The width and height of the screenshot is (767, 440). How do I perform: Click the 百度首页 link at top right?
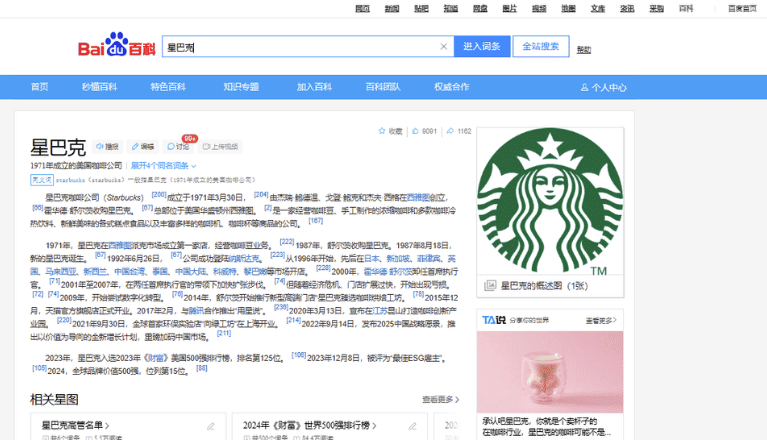click(742, 8)
